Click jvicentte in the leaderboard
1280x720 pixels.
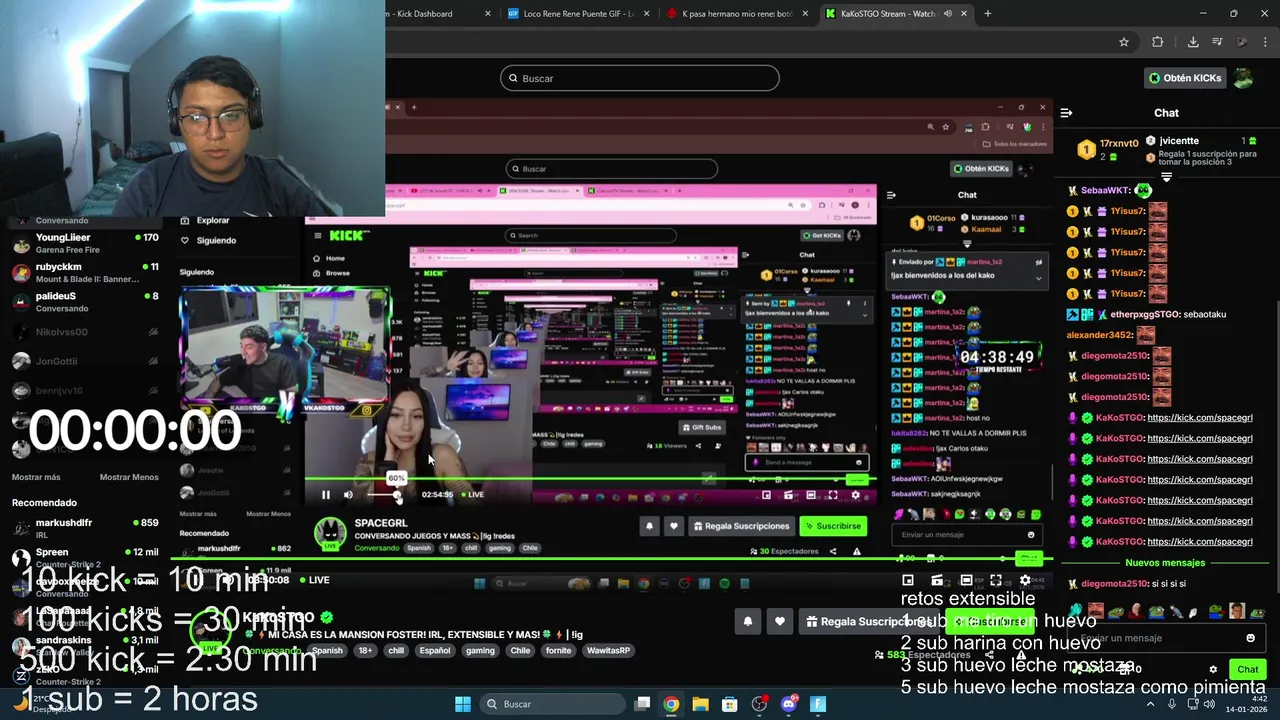(1179, 141)
